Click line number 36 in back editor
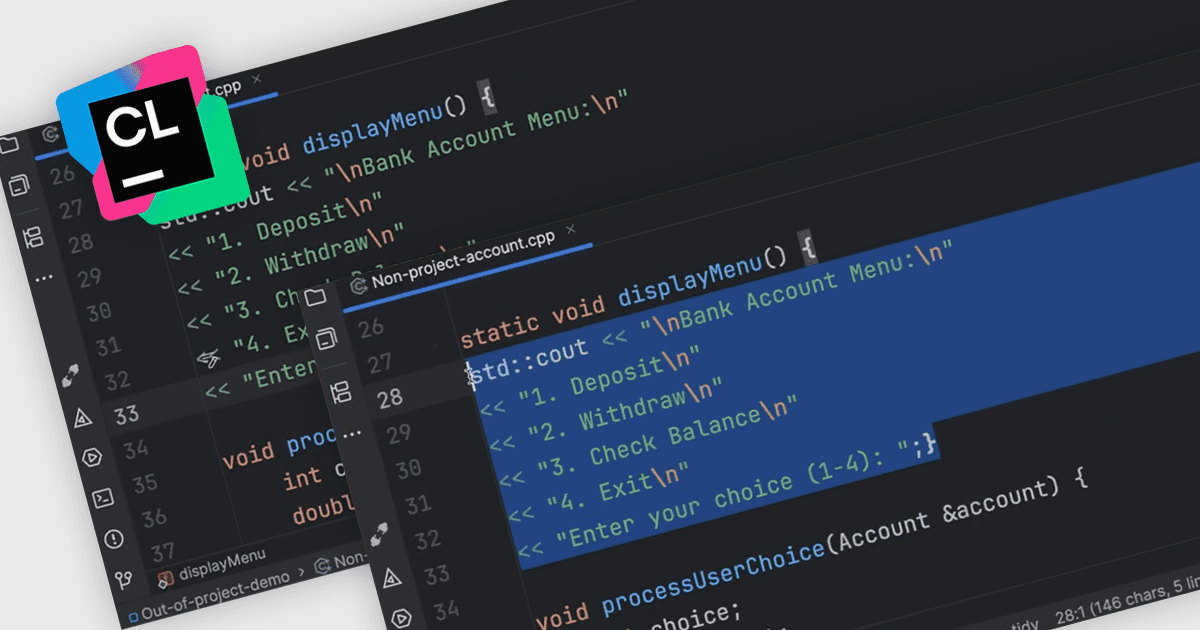 154,518
